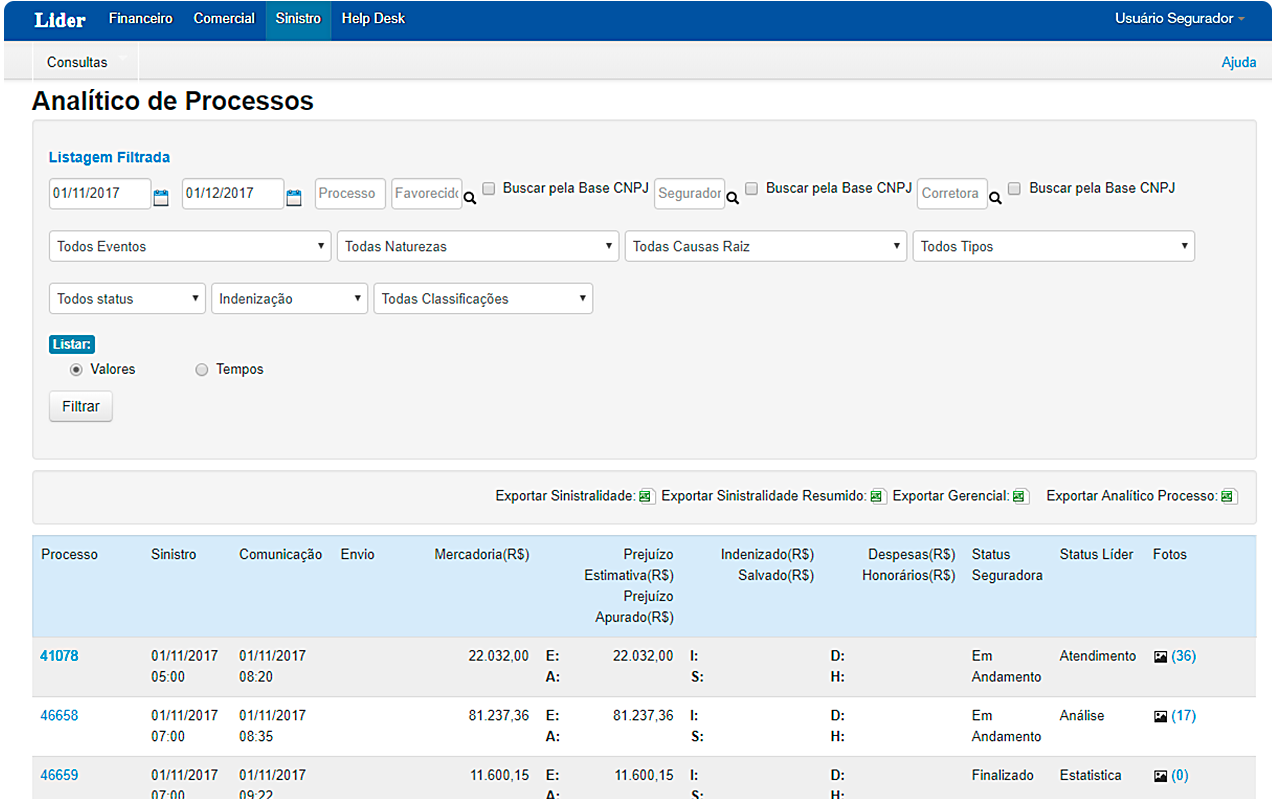Click the Filtrar button
The image size is (1280, 803).
81,407
